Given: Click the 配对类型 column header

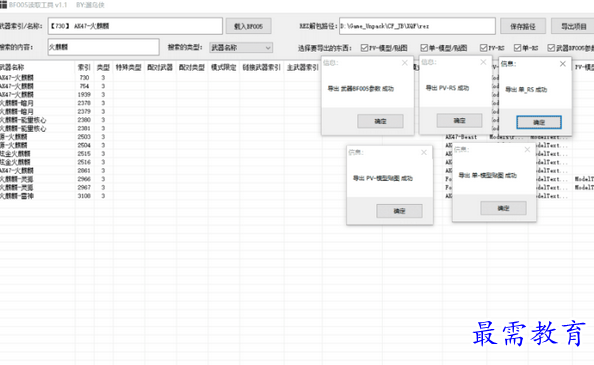Looking at the screenshot, I should [x=192, y=67].
